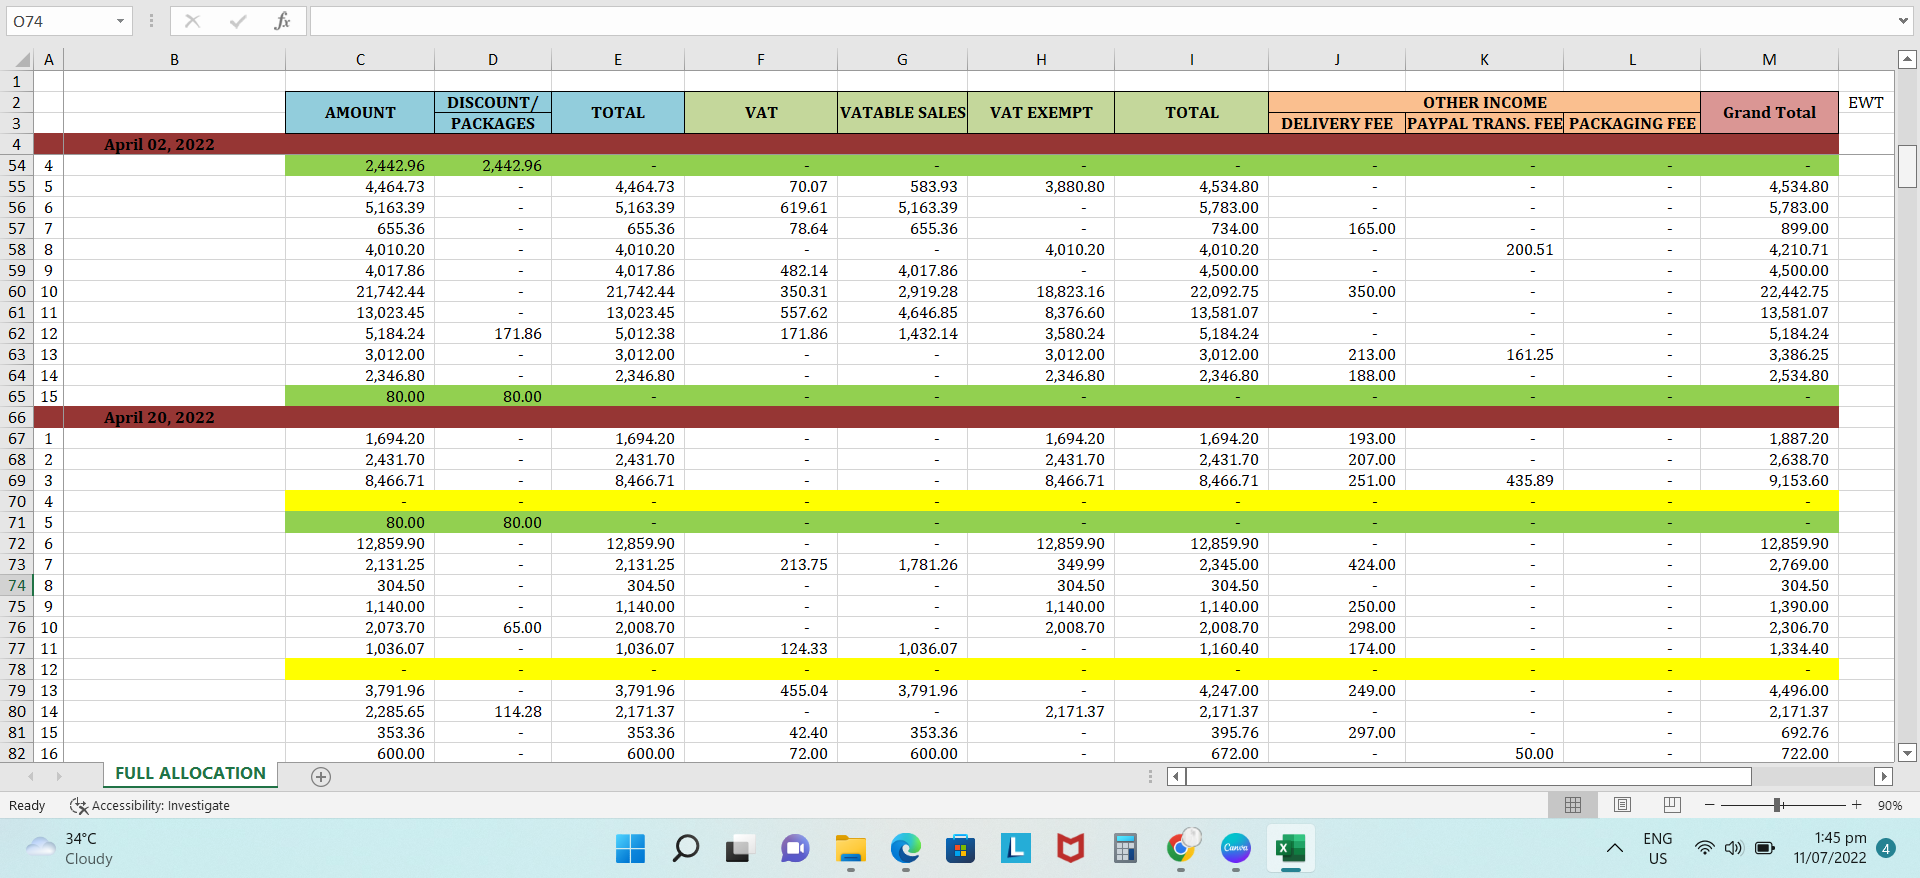
Task: Click the vertical scrollbar down arrow
Action: (x=1907, y=753)
